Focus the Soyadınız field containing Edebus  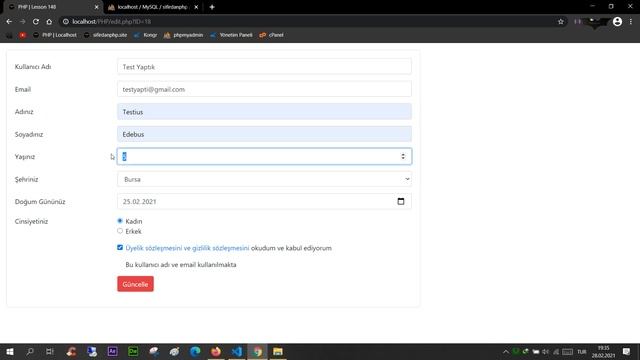(x=264, y=134)
